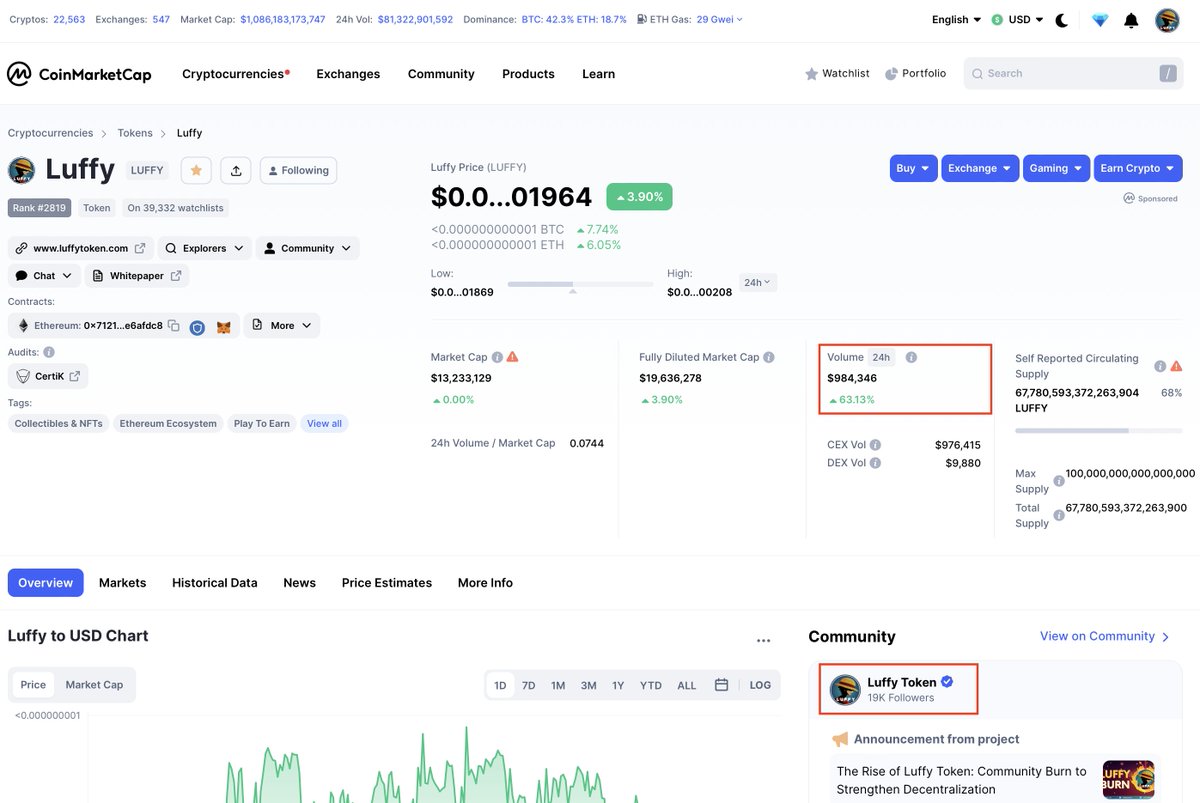Toggle the Luffy watchlist star button
The image size is (1200, 803).
point(196,171)
